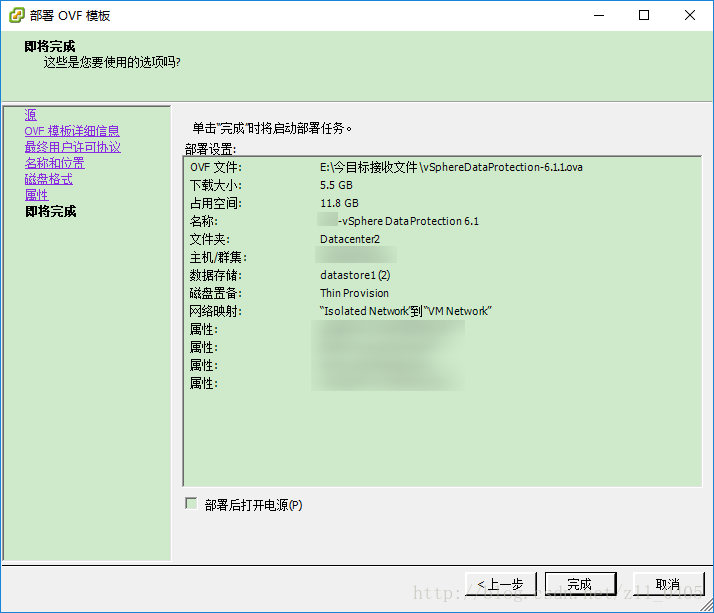This screenshot has height=613, width=714.
Task: Click the window resize grip corner
Action: tap(706, 606)
